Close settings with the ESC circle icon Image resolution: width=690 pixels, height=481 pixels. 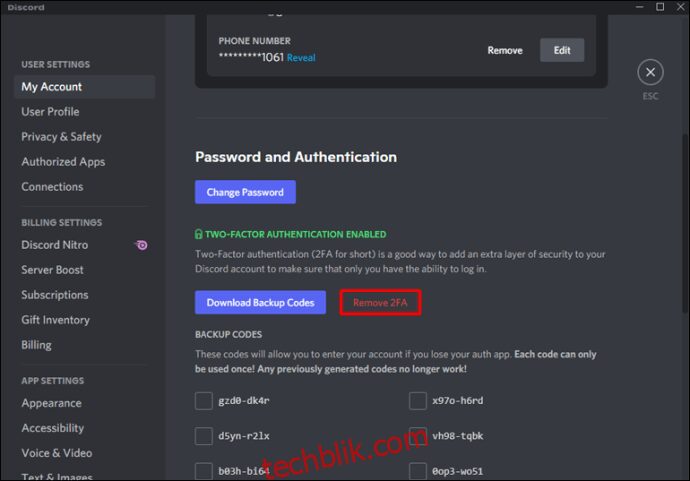pyautogui.click(x=650, y=72)
